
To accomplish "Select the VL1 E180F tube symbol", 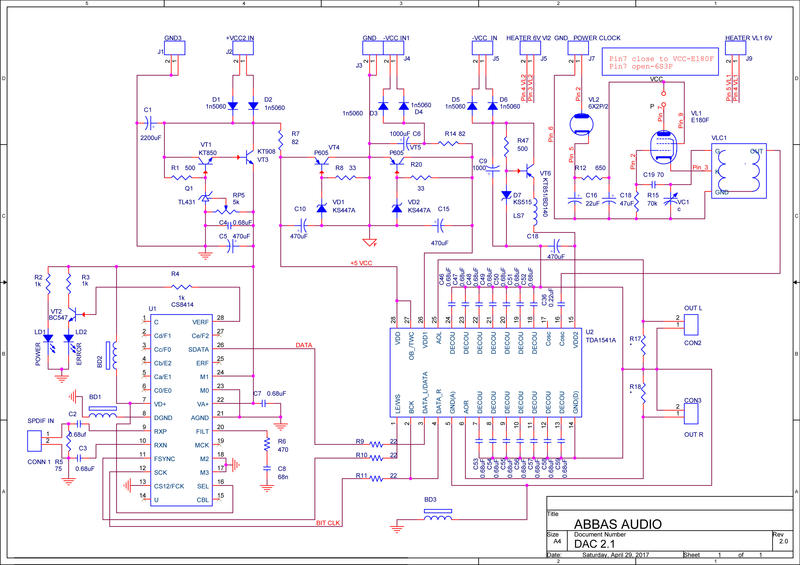I will pyautogui.click(x=664, y=147).
